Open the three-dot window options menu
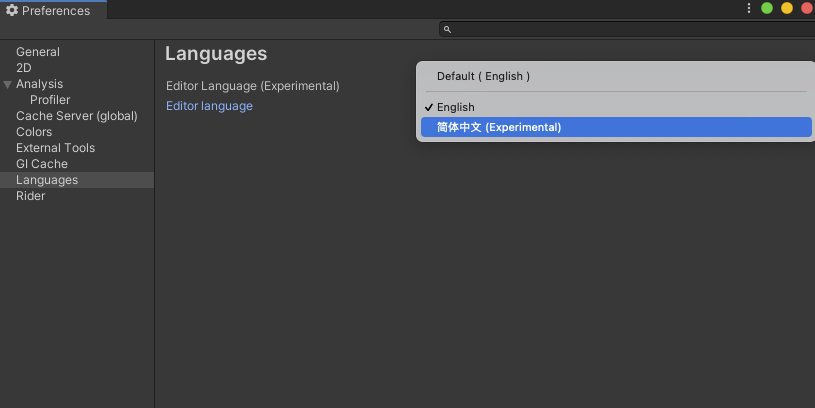 tap(748, 8)
